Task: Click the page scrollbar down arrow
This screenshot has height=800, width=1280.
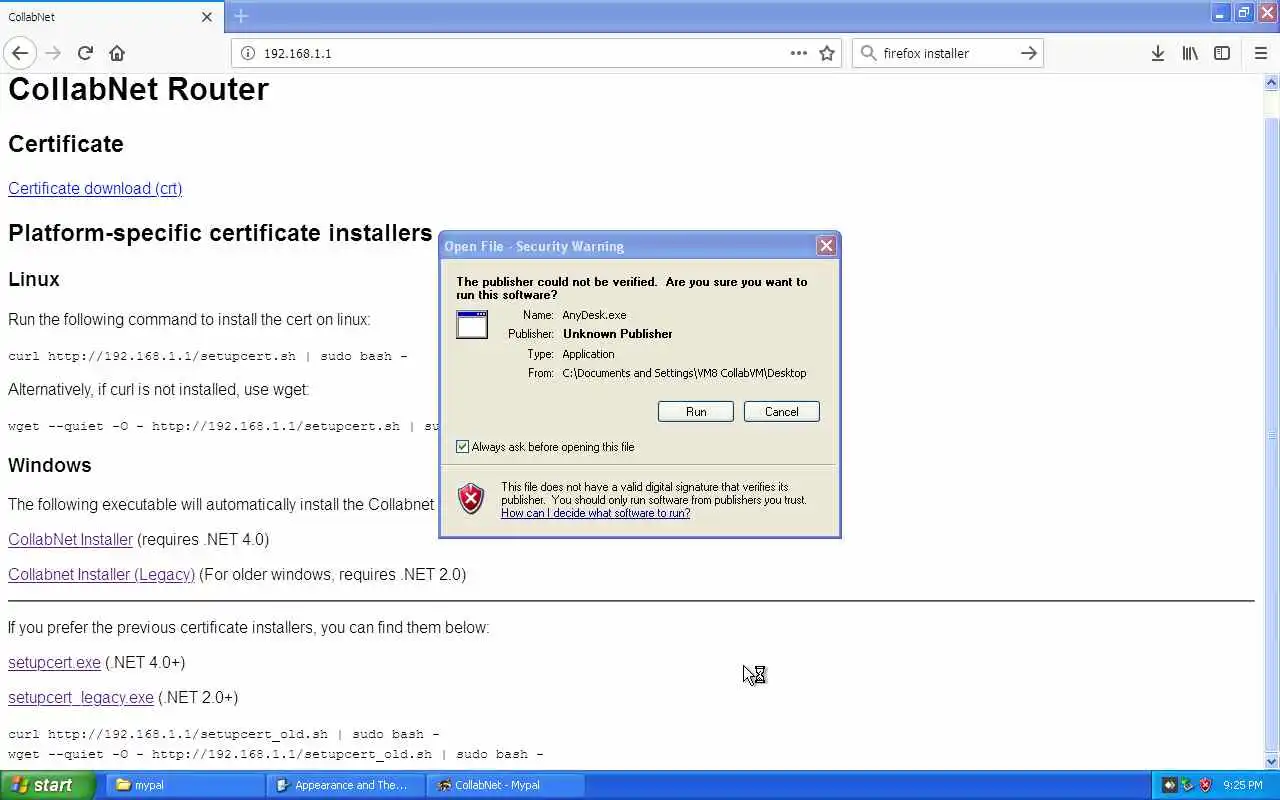Action: (1272, 762)
